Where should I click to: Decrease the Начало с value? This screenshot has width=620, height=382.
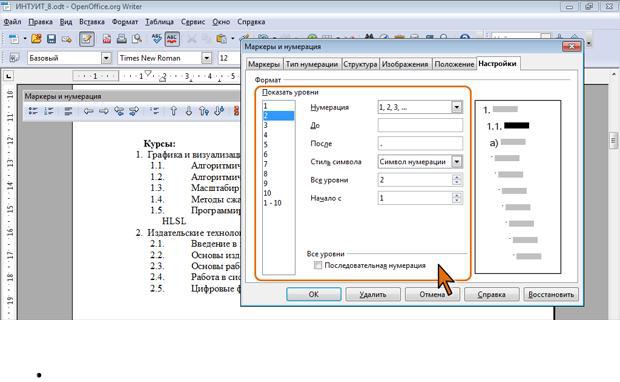tap(457, 200)
